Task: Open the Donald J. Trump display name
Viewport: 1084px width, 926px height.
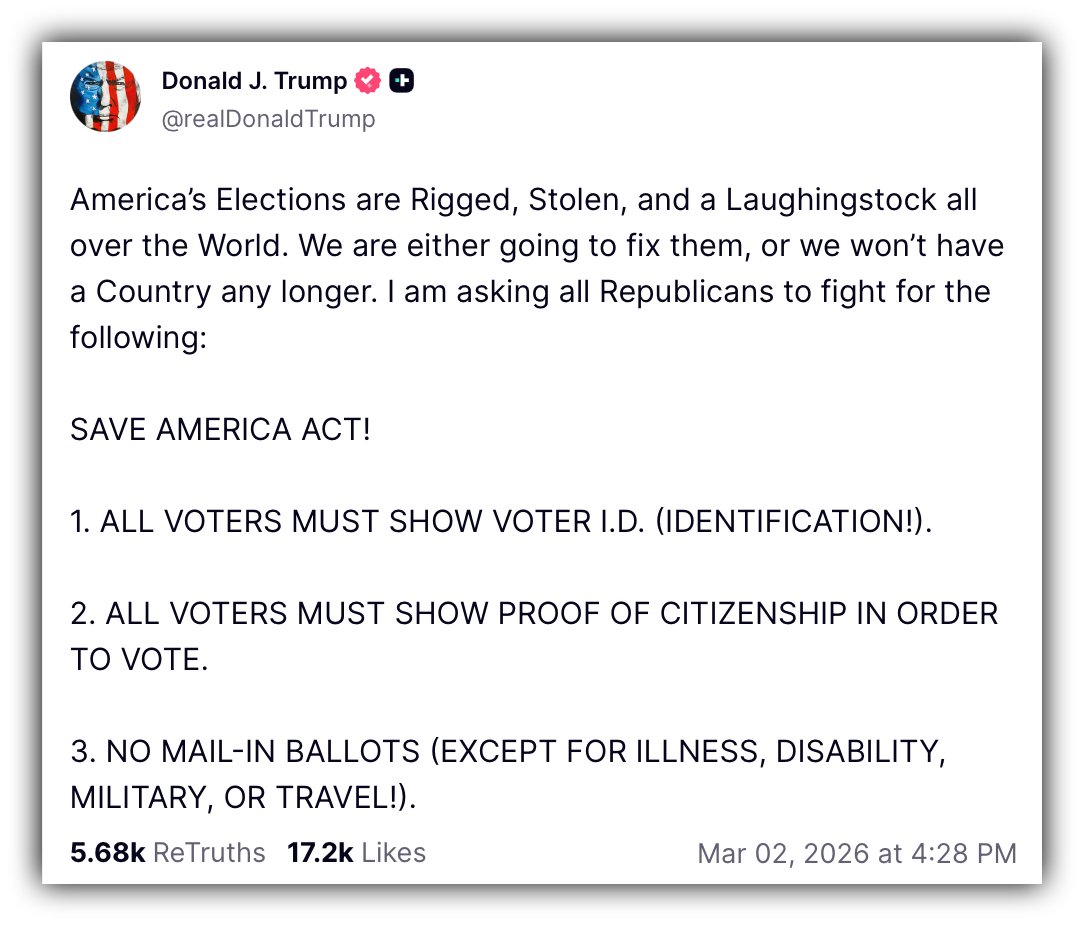Action: [x=254, y=81]
